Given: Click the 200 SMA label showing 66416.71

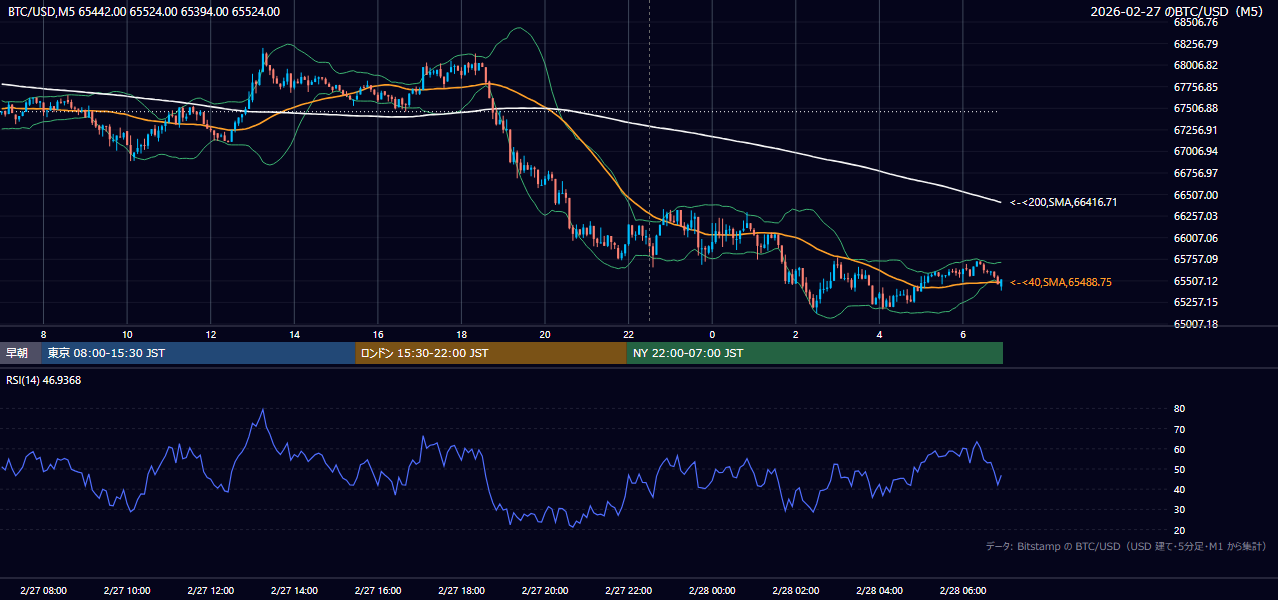Looking at the screenshot, I should [x=1063, y=202].
